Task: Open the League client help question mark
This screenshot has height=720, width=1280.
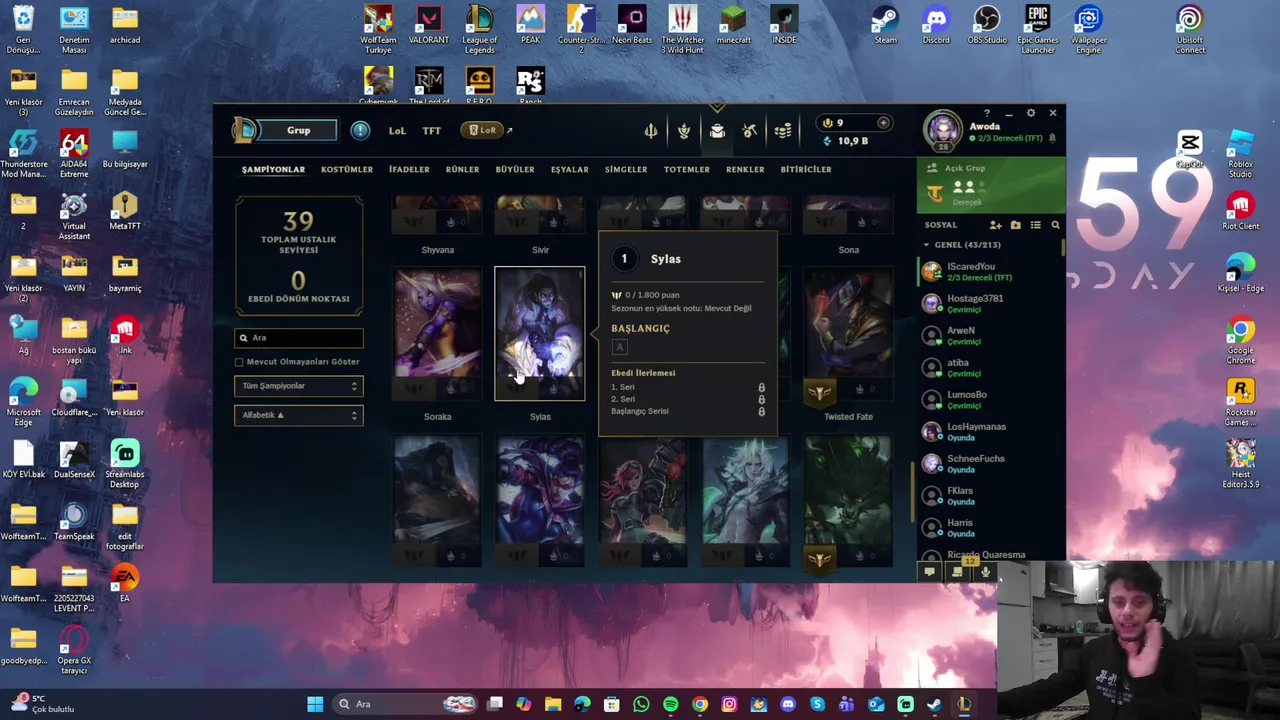Action: tap(987, 113)
